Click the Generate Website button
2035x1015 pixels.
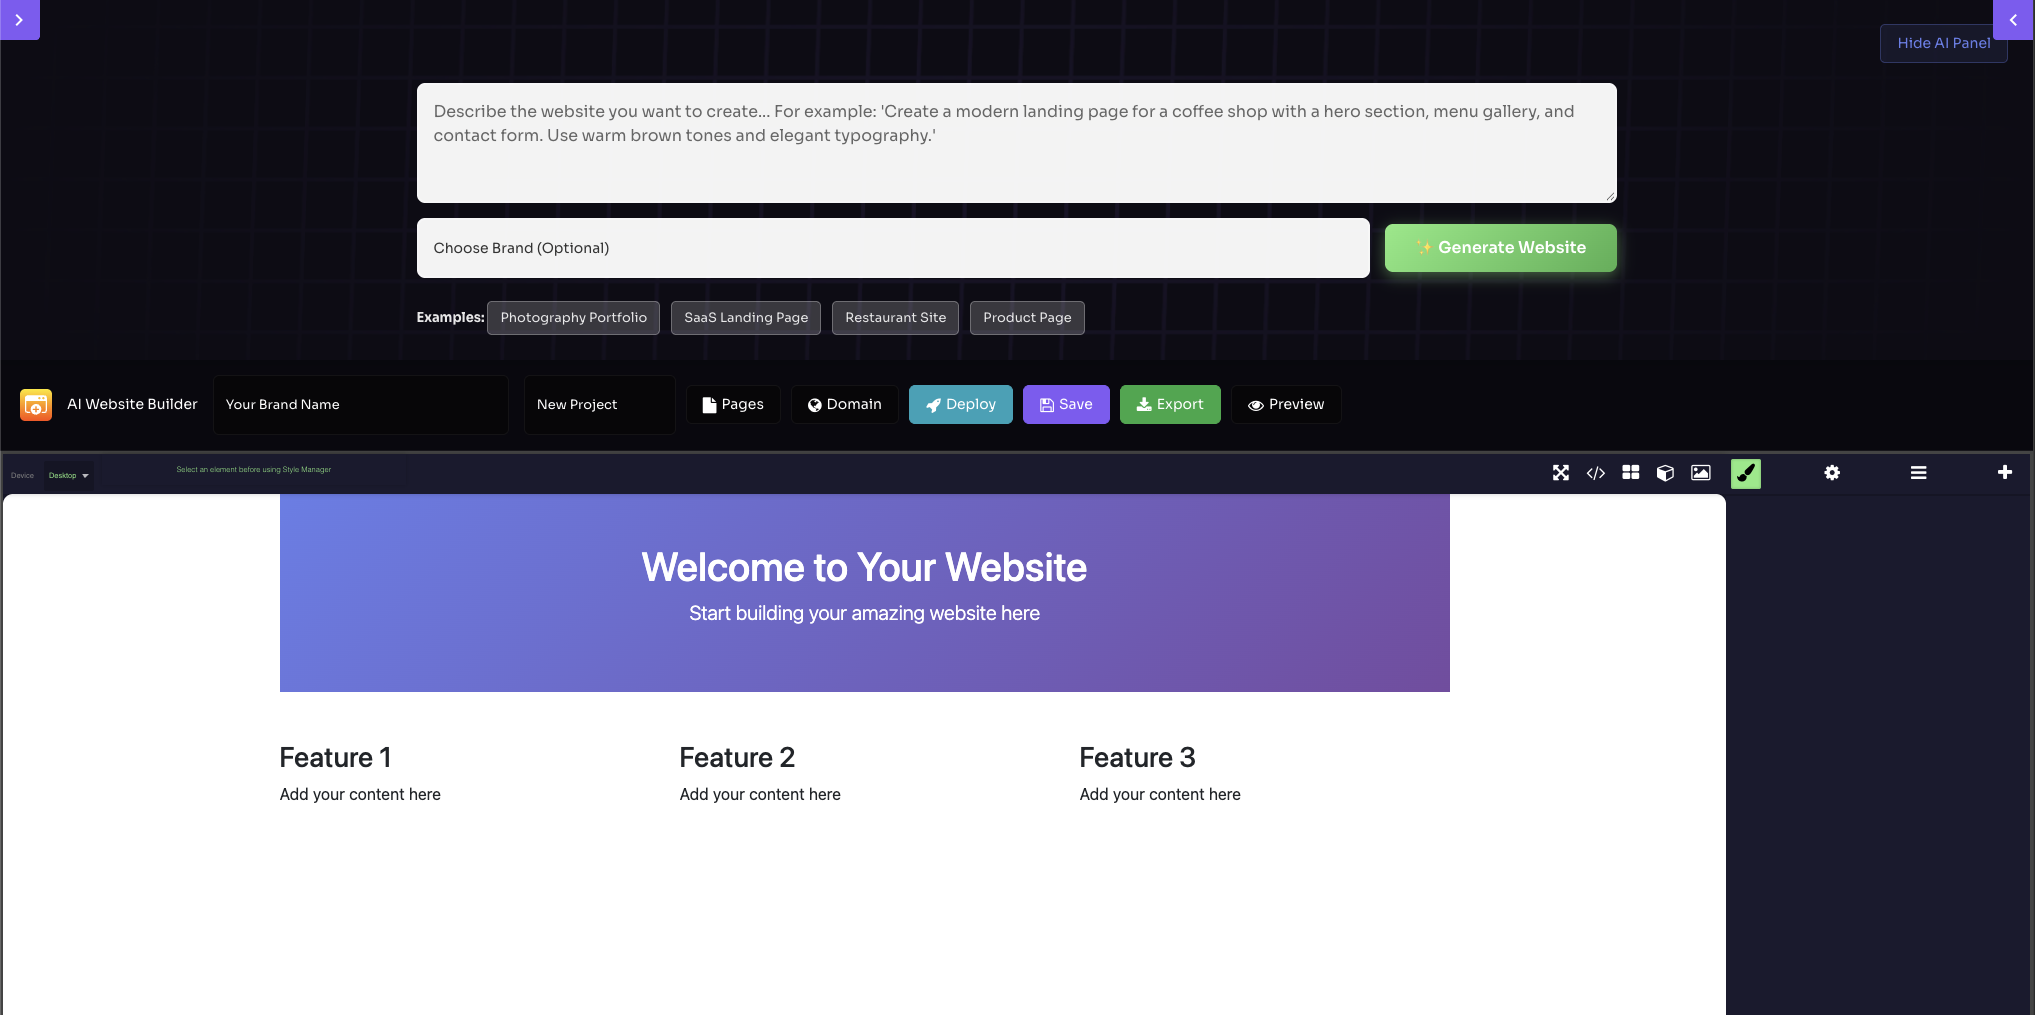(1500, 247)
